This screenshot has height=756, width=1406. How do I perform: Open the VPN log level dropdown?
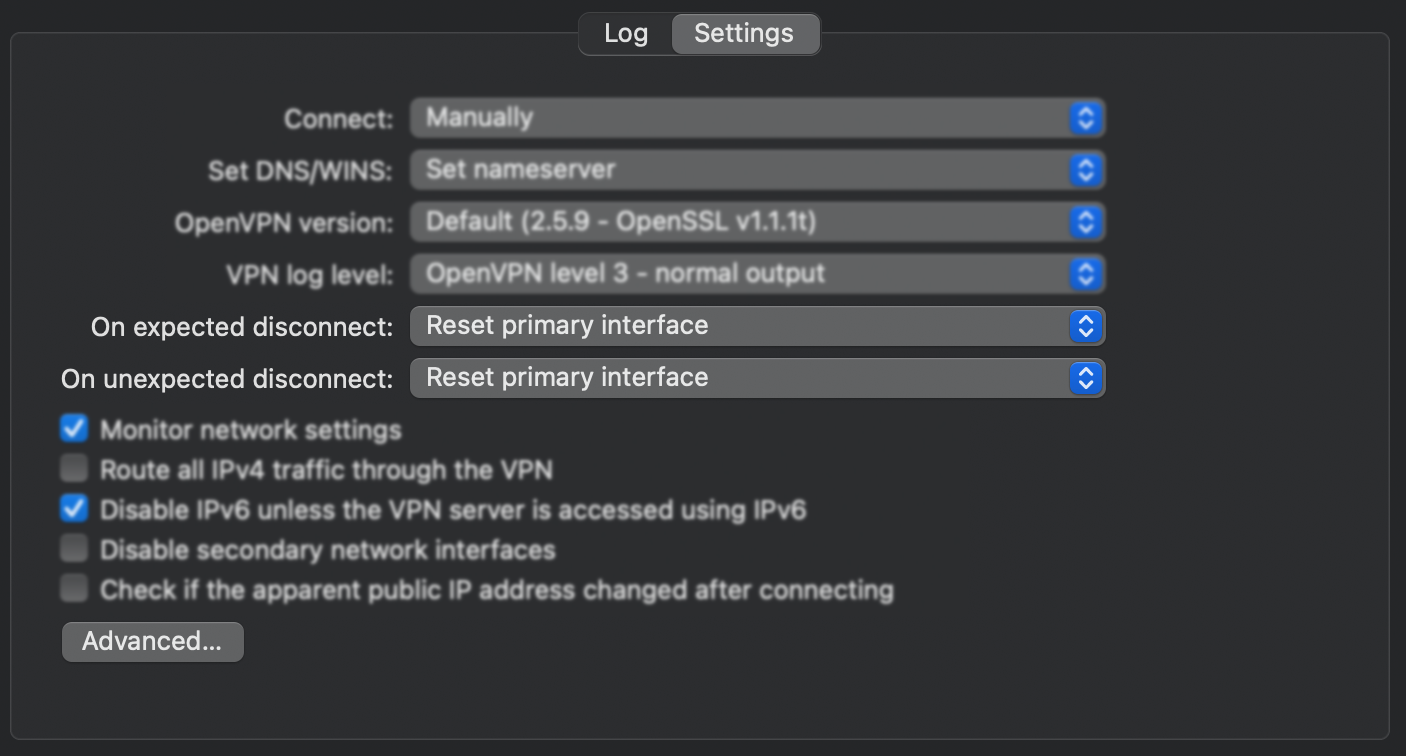pos(740,274)
